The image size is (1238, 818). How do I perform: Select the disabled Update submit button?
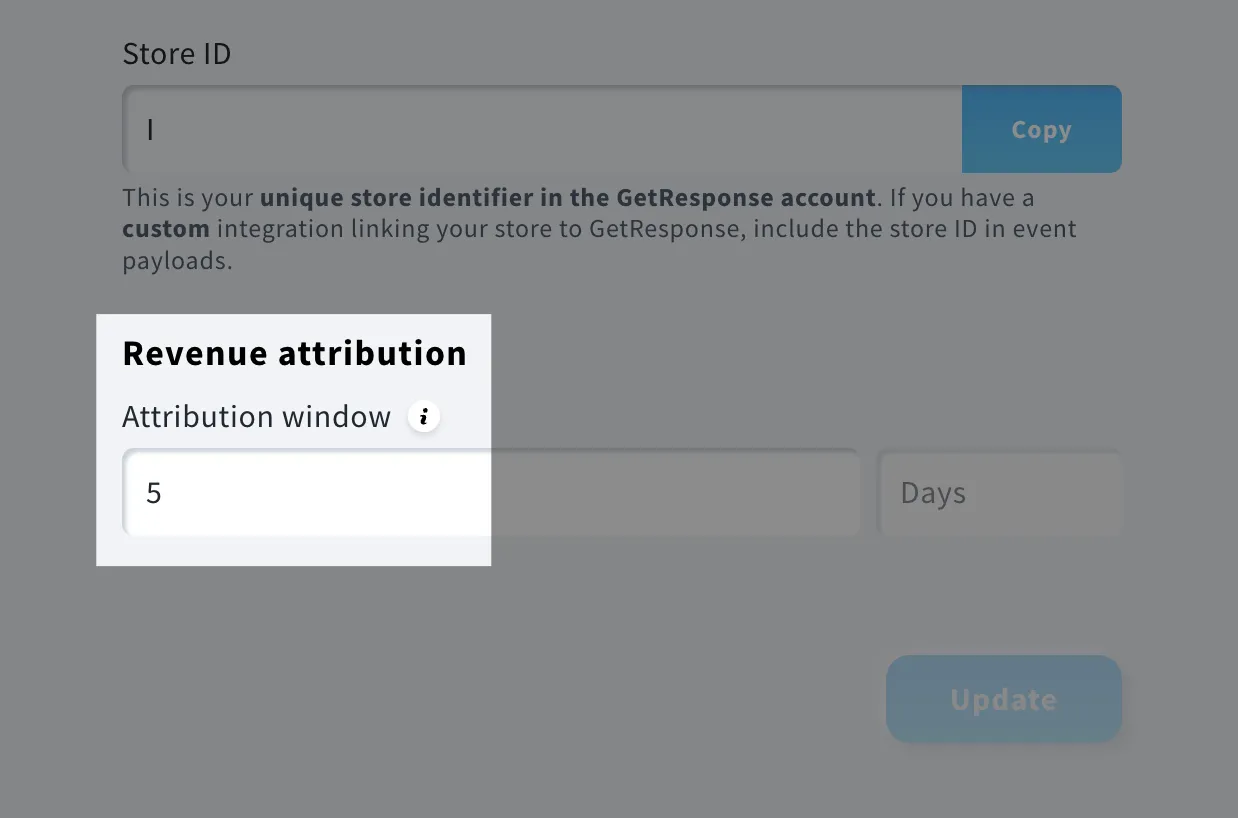coord(1003,699)
